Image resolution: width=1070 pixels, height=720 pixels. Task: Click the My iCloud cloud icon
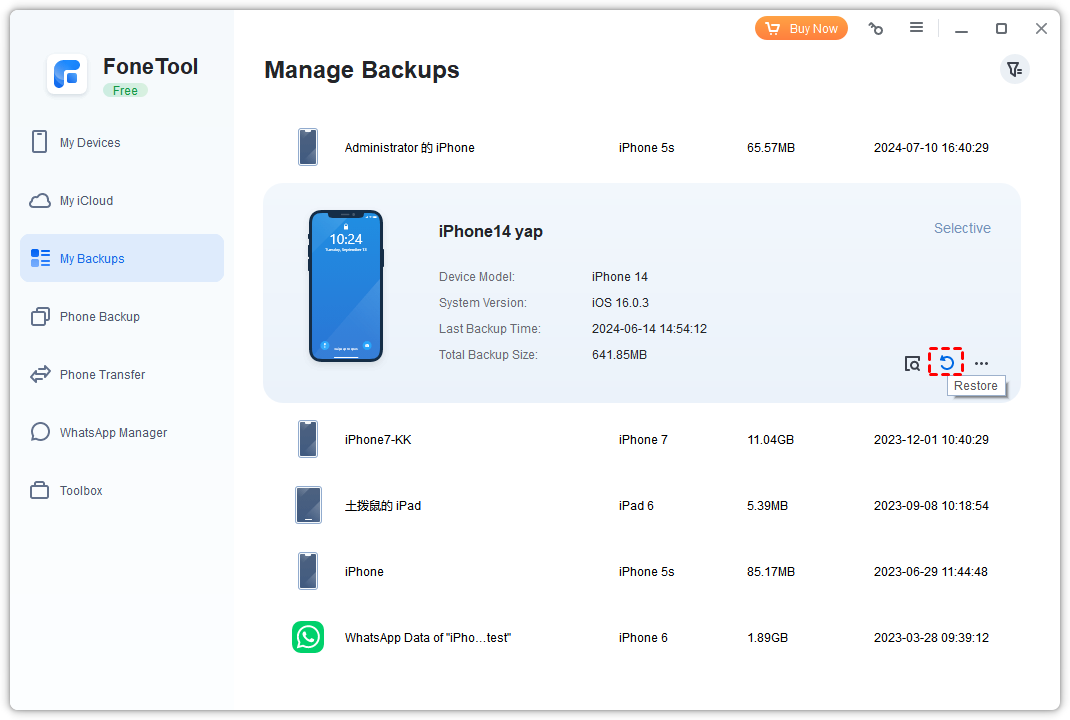click(x=40, y=201)
